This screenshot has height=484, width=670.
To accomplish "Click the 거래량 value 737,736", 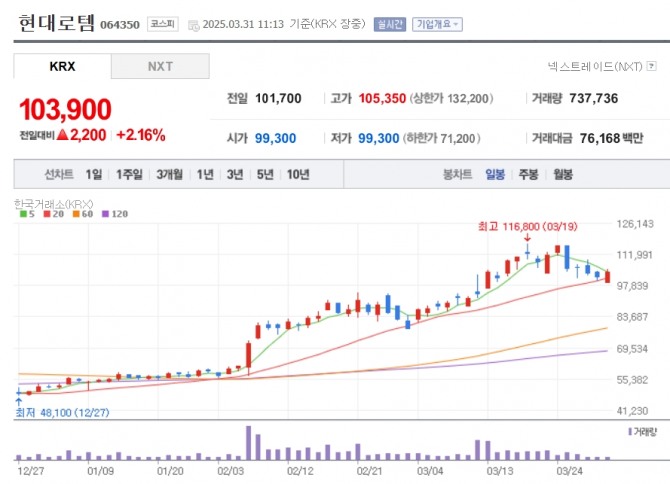I will pyautogui.click(x=594, y=98).
